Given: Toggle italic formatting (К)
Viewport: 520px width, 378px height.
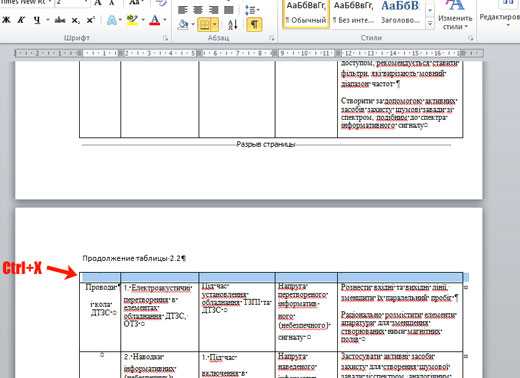Looking at the screenshot, I should pyautogui.click(x=21, y=20).
